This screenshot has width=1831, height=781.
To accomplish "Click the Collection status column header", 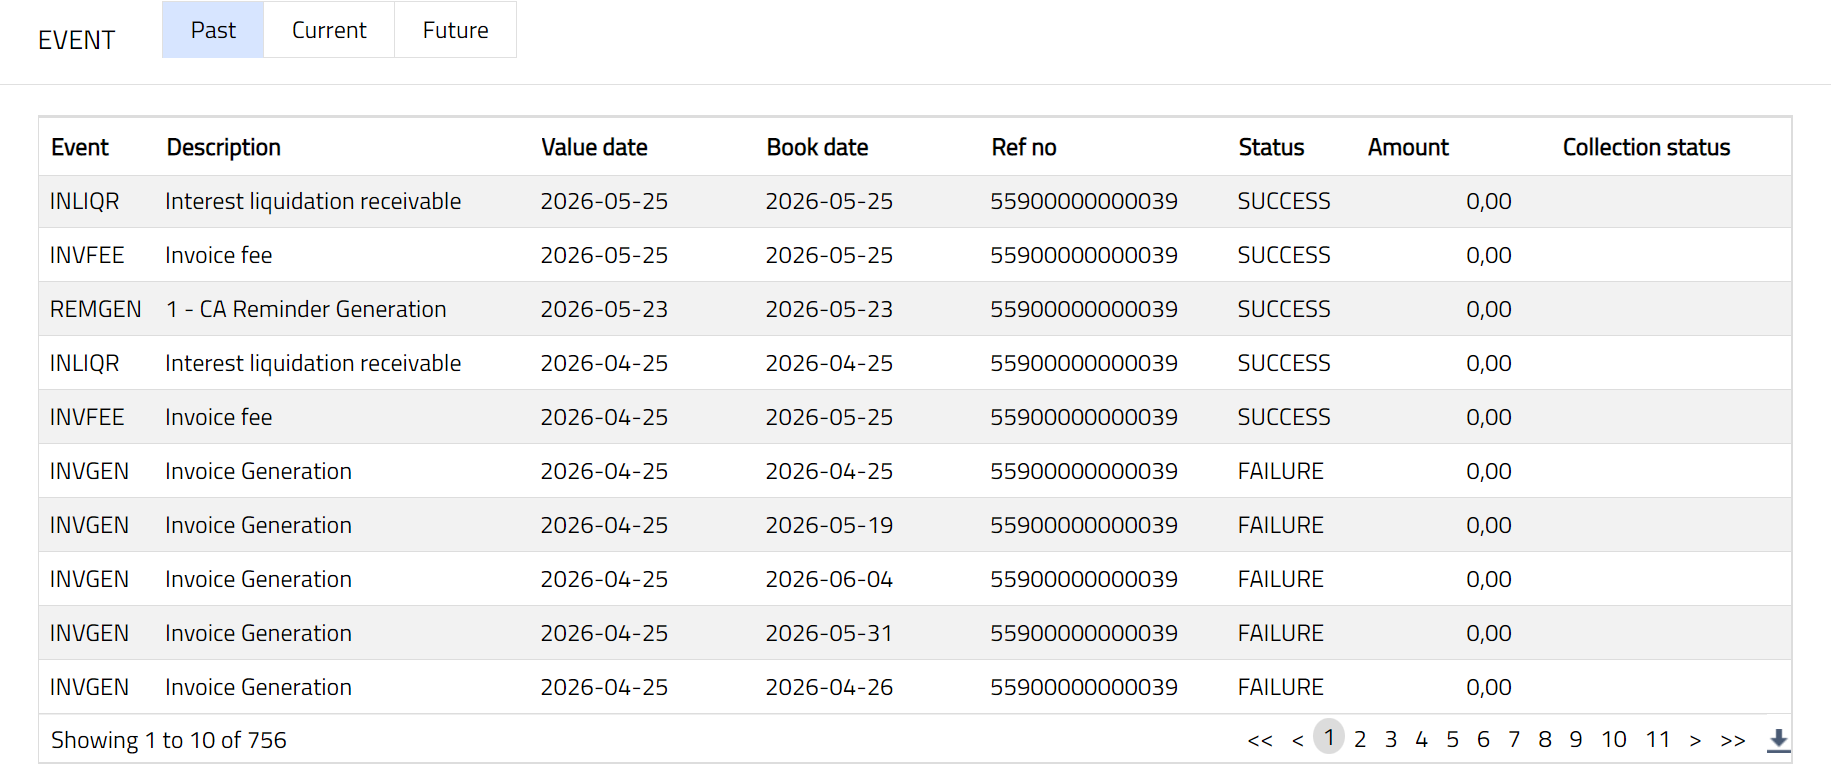I will click(1646, 147).
